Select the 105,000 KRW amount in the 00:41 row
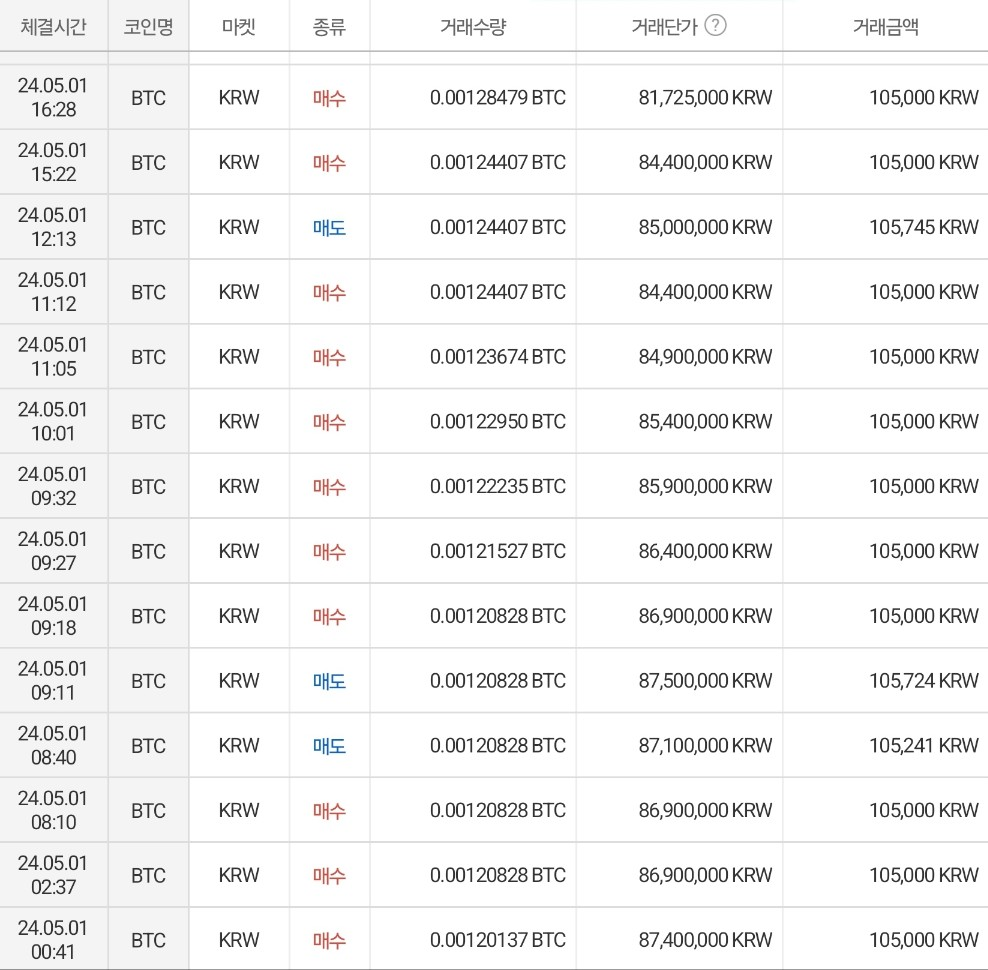The width and height of the screenshot is (988, 970). click(924, 940)
